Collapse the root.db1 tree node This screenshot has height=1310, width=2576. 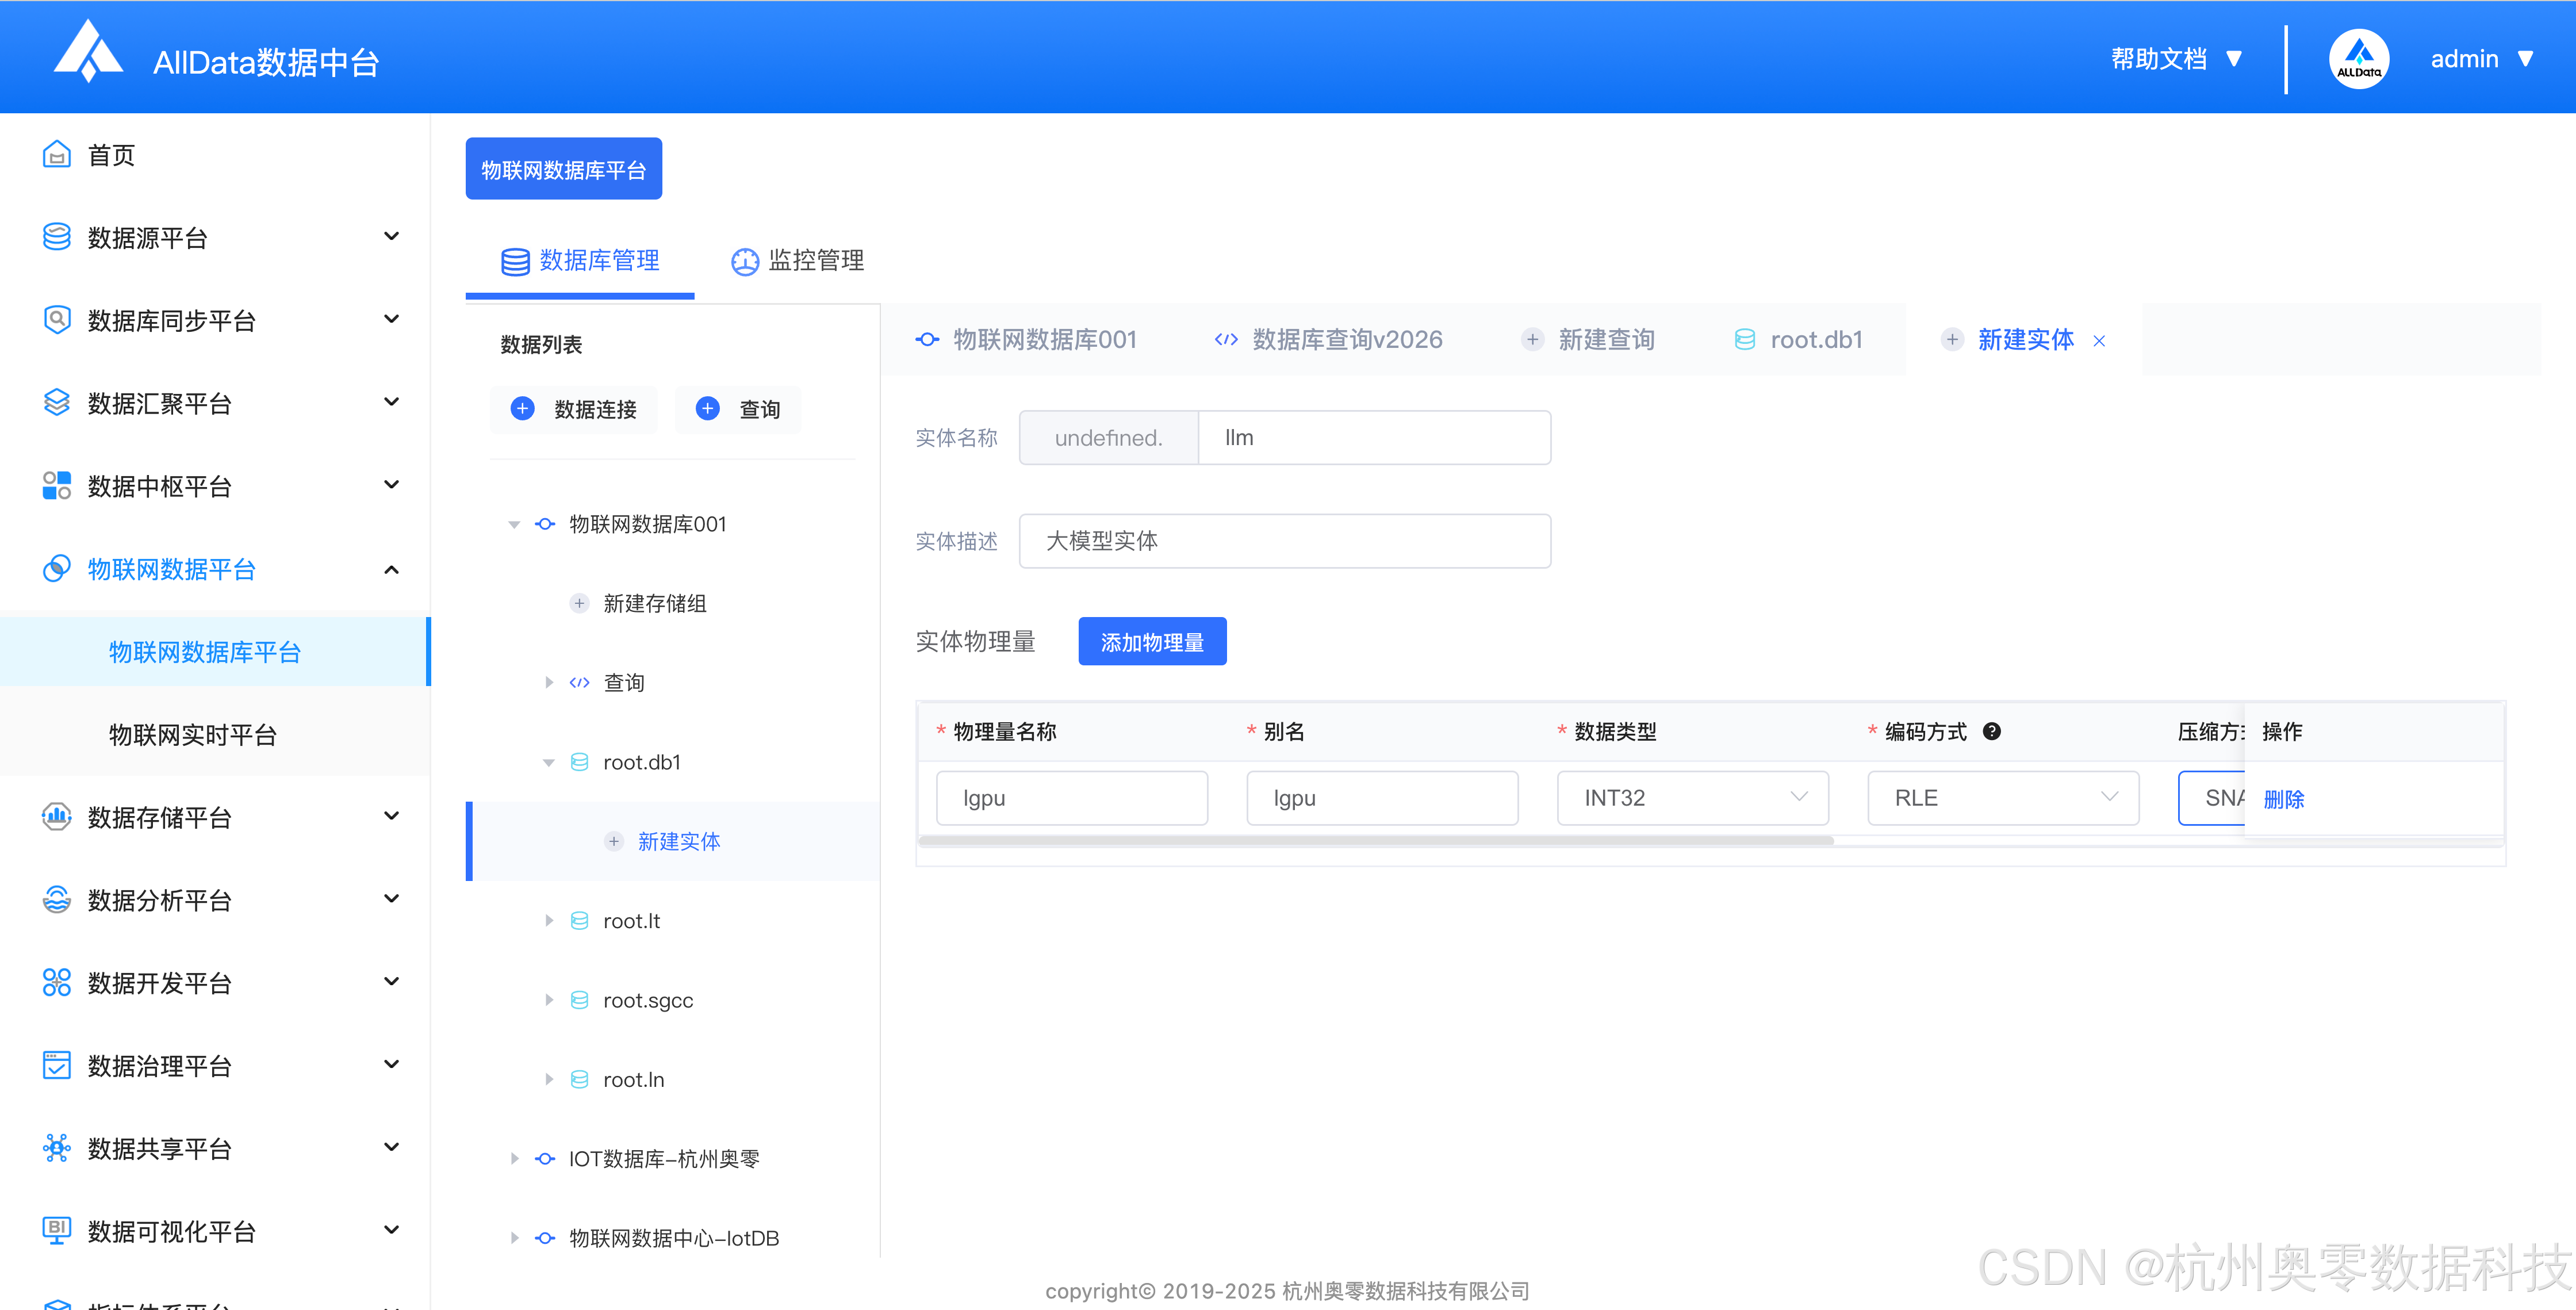(548, 762)
